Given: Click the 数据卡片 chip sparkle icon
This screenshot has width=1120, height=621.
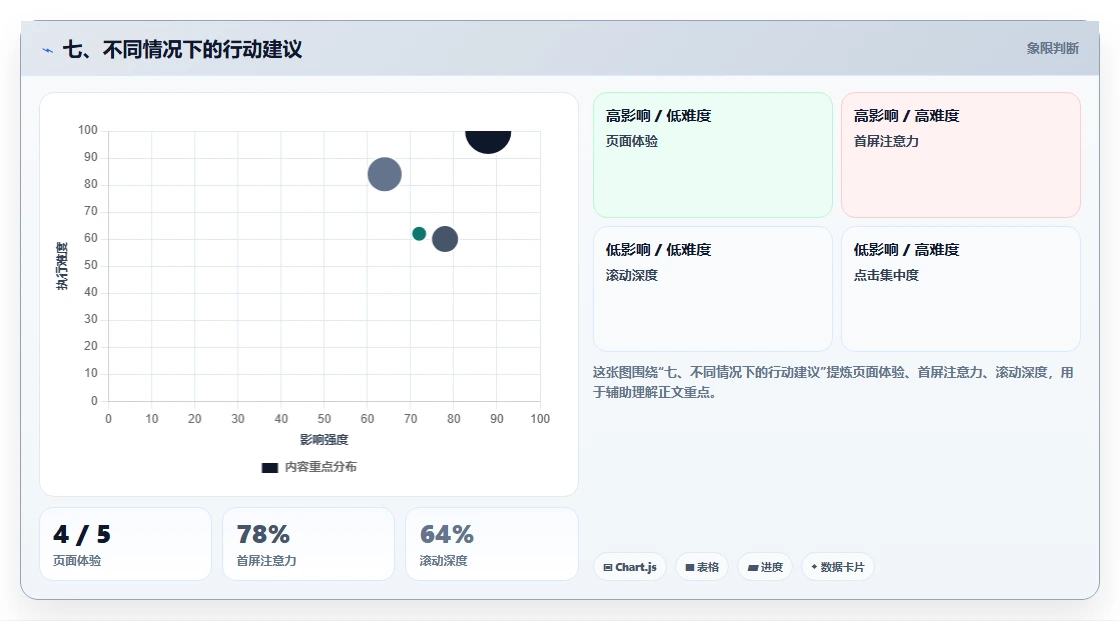Looking at the screenshot, I should click(x=814, y=567).
